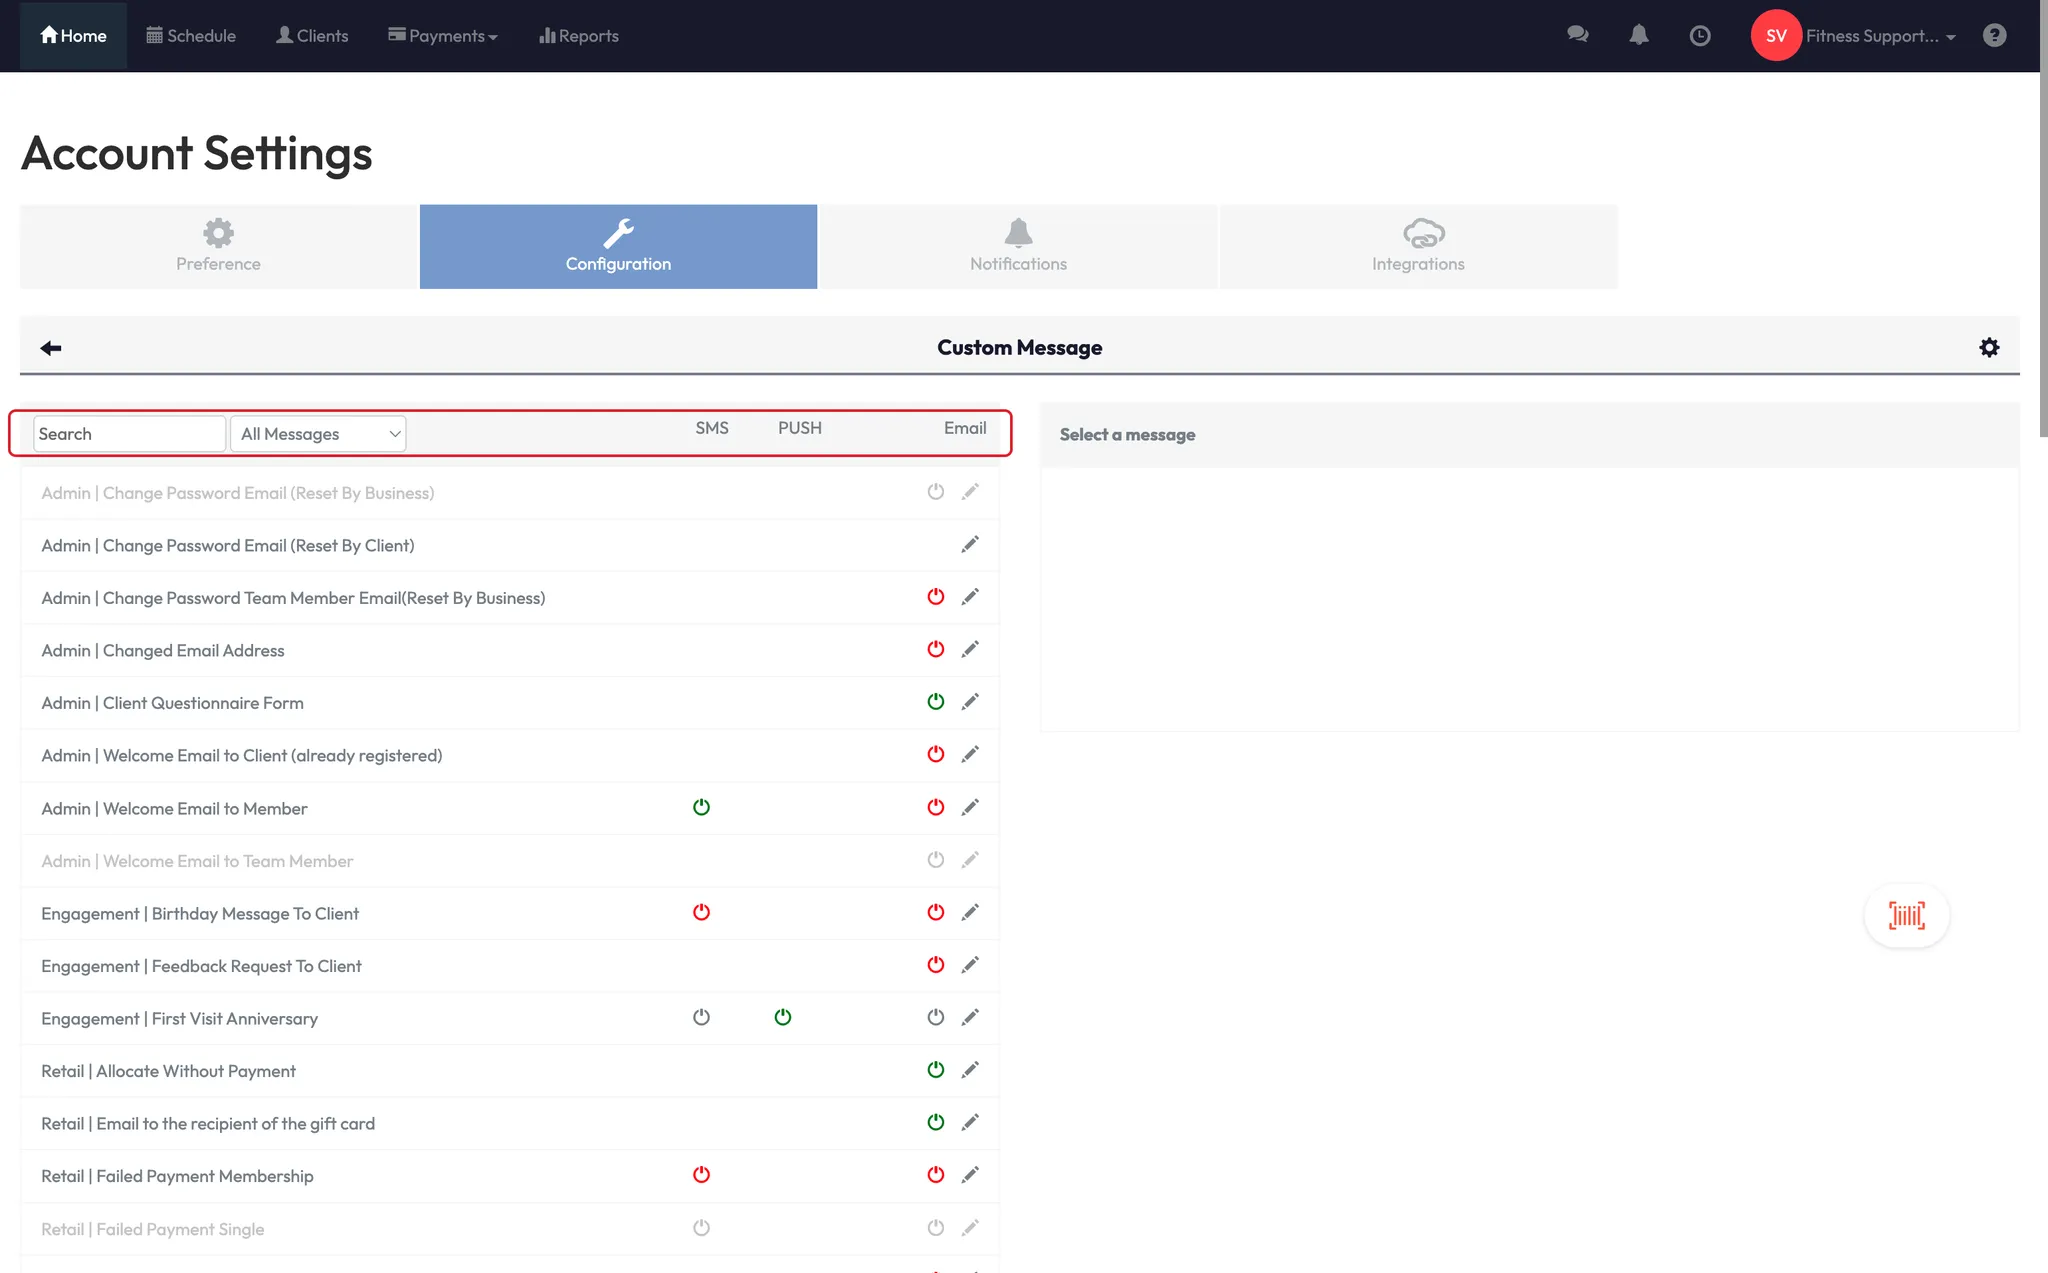The image size is (2048, 1273).
Task: Edit Admin Client Questionnaire Form message
Action: pos(969,702)
